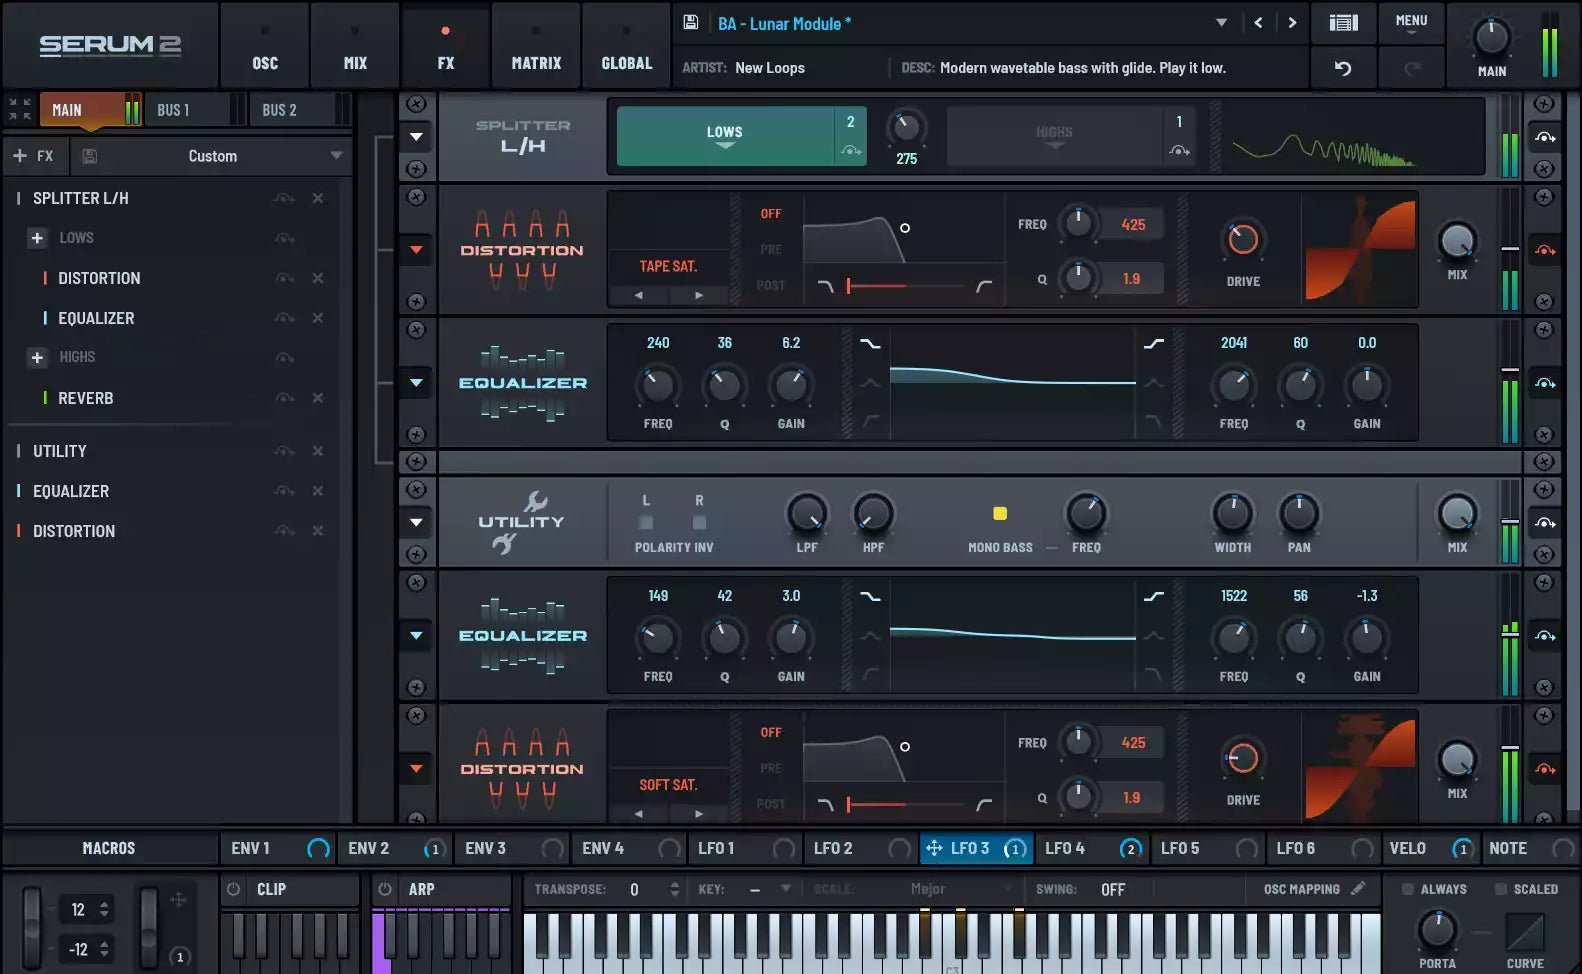Screen dimensions: 1582x974
Task: Expand the LOWS group
Action: (x=37, y=238)
